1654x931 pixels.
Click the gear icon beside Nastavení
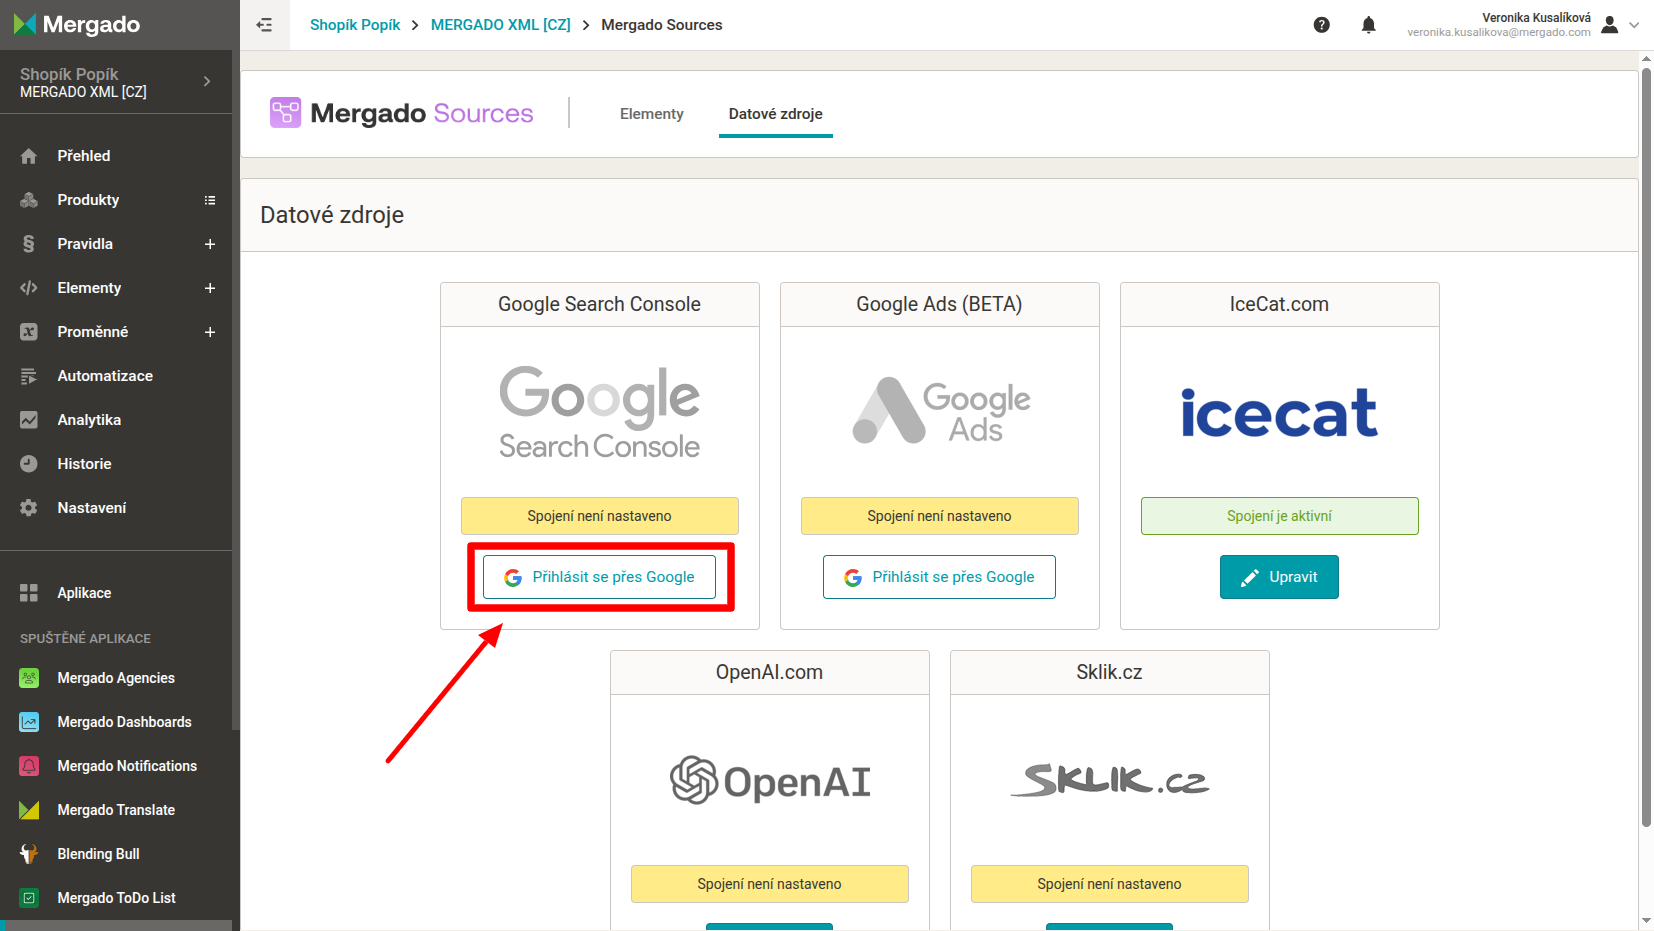click(x=29, y=508)
